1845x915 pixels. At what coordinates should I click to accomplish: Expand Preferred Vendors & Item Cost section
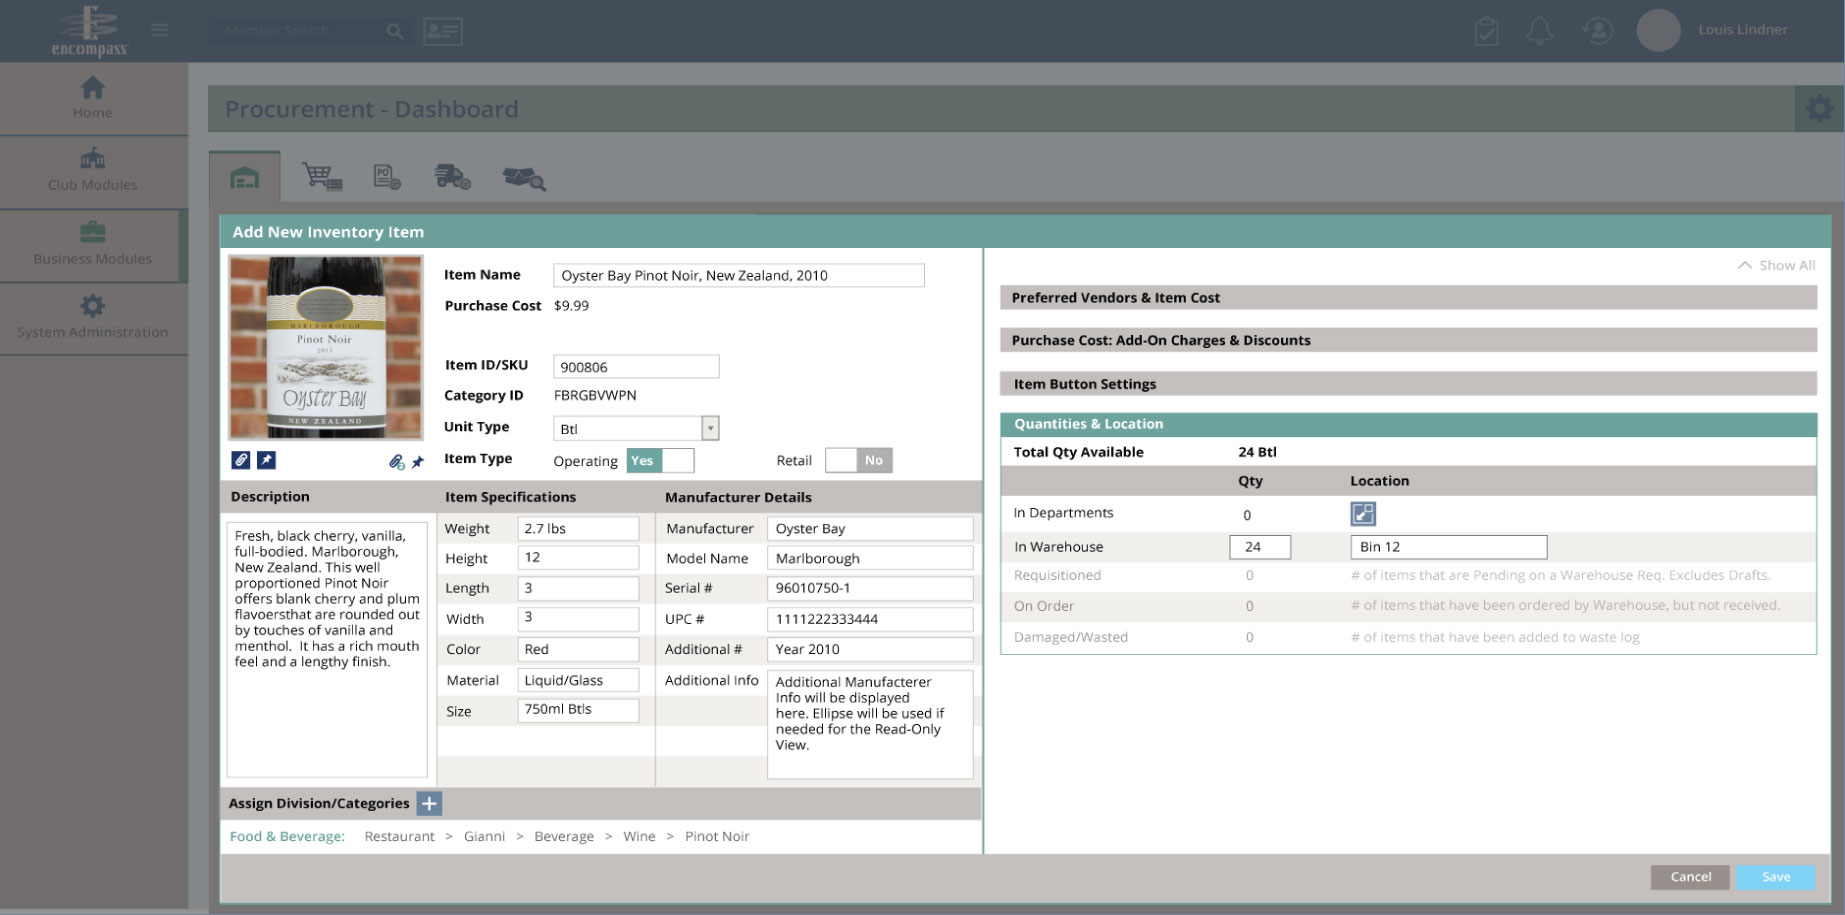click(x=1407, y=298)
